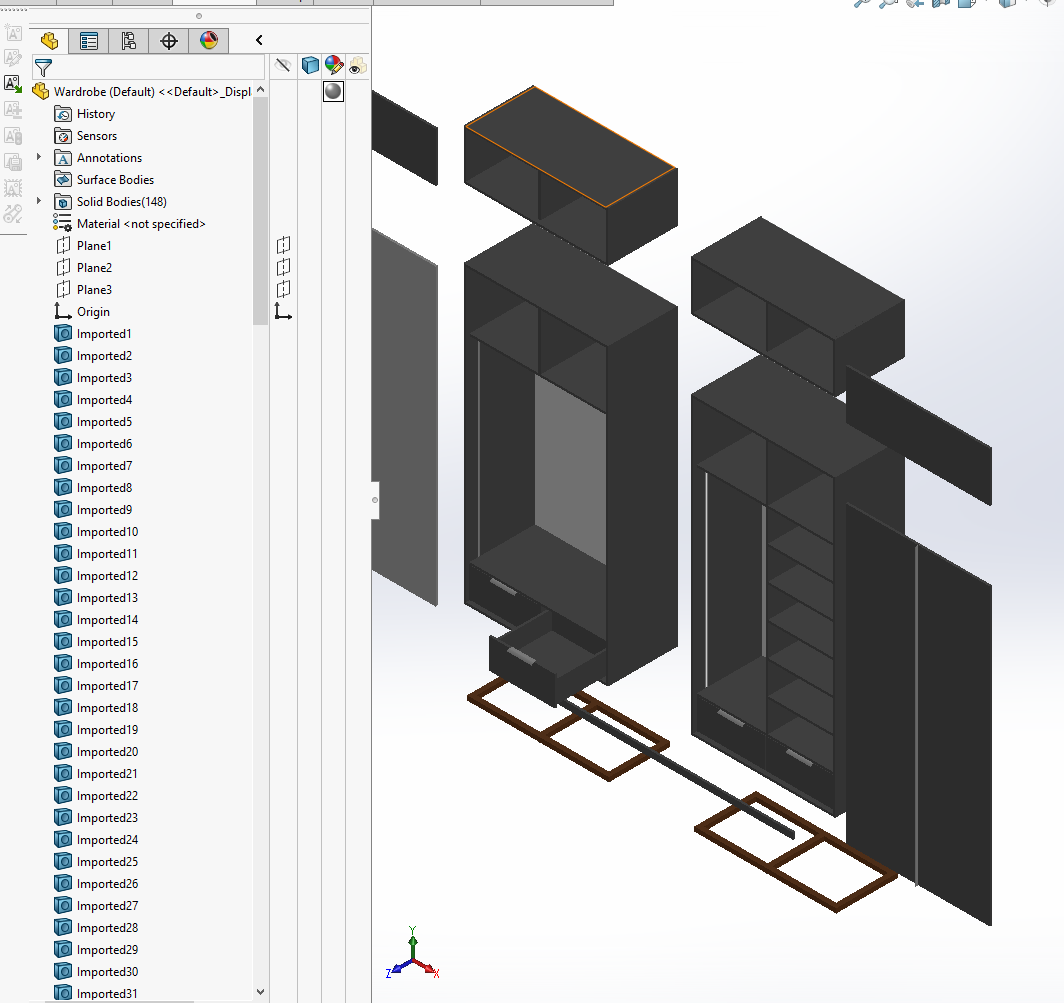Open the DimXpertManager crosshair tab

(169, 41)
